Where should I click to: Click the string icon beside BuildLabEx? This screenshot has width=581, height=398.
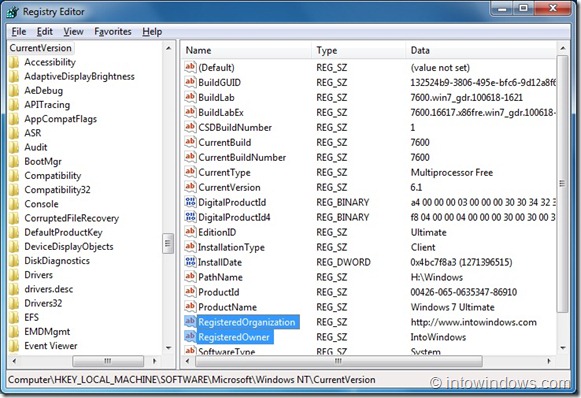point(190,112)
